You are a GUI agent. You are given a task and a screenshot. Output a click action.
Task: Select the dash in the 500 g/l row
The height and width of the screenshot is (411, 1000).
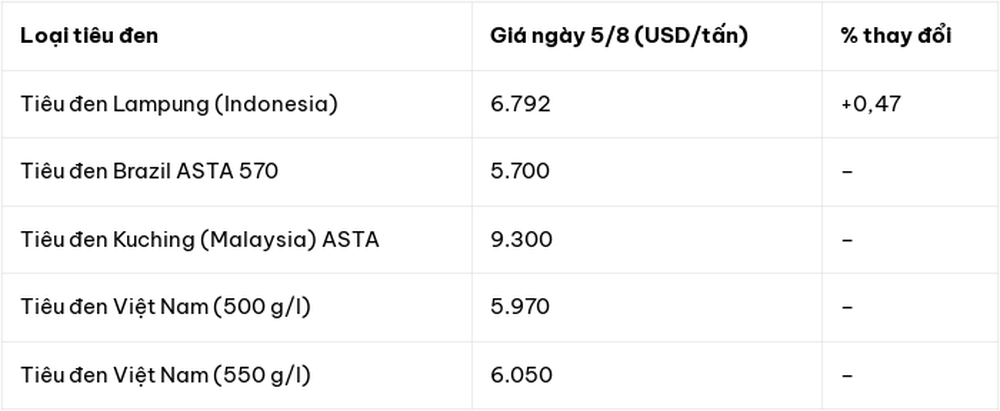click(x=847, y=308)
